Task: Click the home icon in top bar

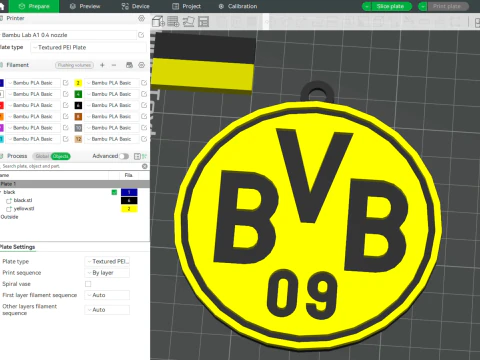Action: pos(3,6)
